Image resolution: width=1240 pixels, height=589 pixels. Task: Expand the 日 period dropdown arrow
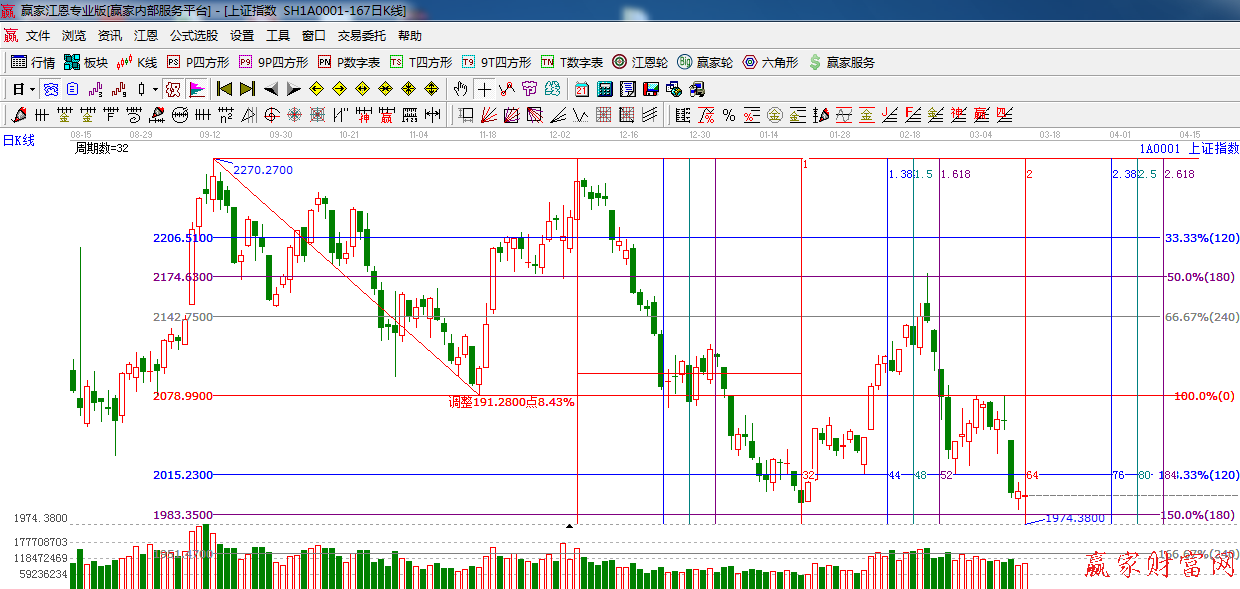(32, 89)
